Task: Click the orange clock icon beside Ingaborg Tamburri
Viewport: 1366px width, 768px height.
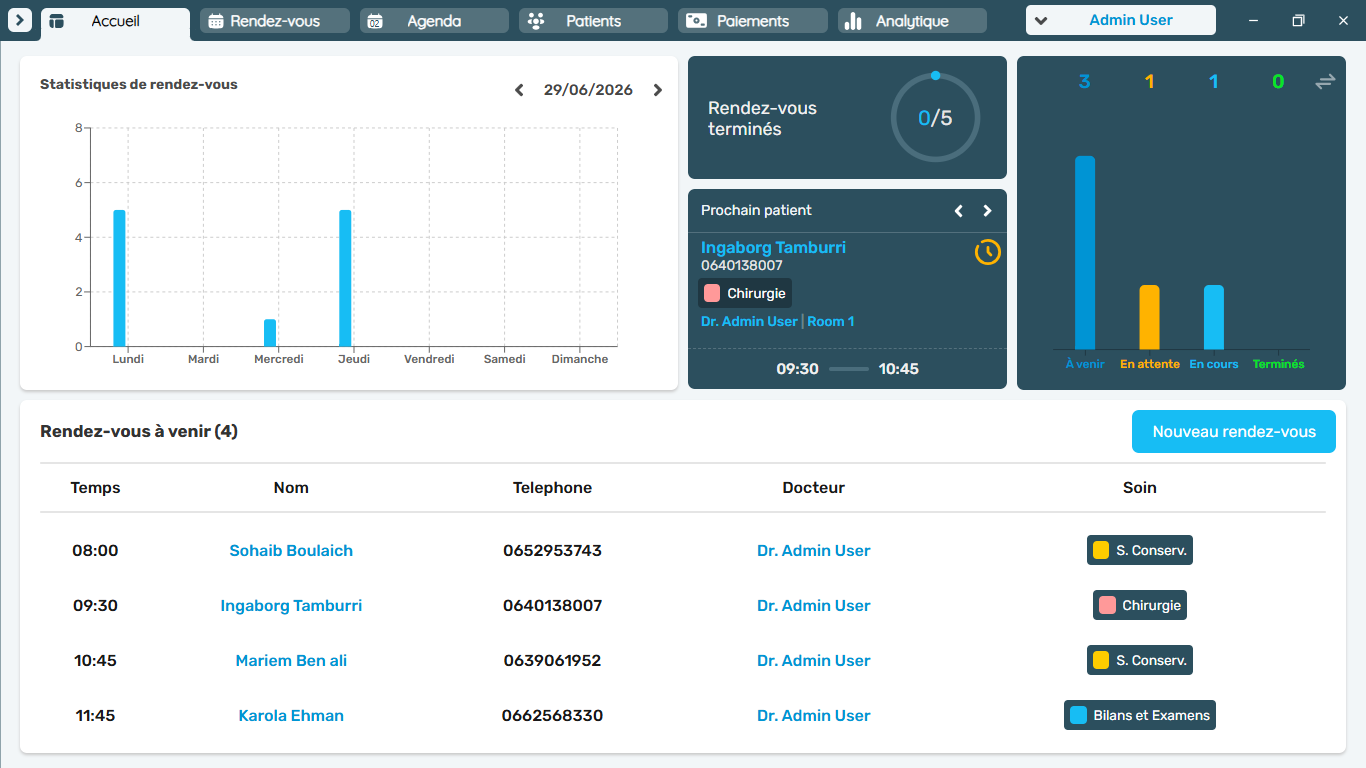Action: coord(988,252)
